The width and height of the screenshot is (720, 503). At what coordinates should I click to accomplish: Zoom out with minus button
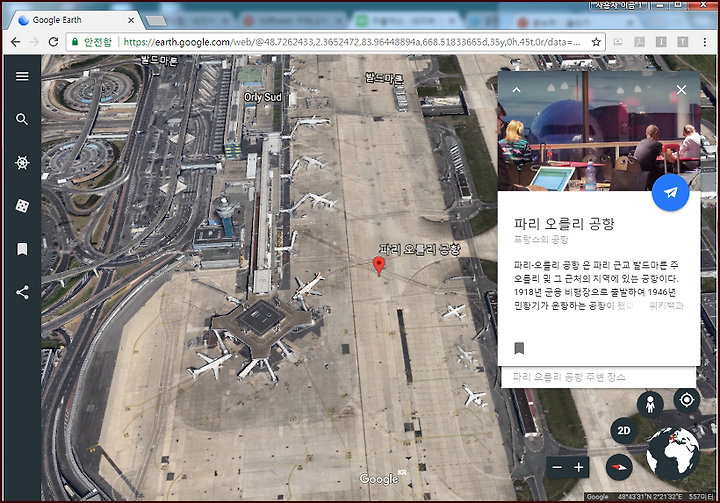coord(557,468)
